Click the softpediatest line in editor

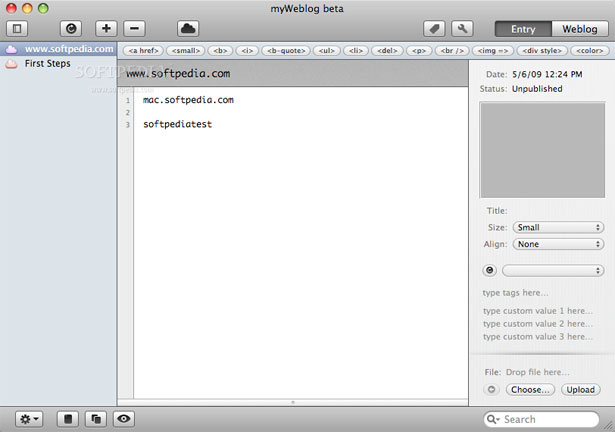pyautogui.click(x=177, y=124)
